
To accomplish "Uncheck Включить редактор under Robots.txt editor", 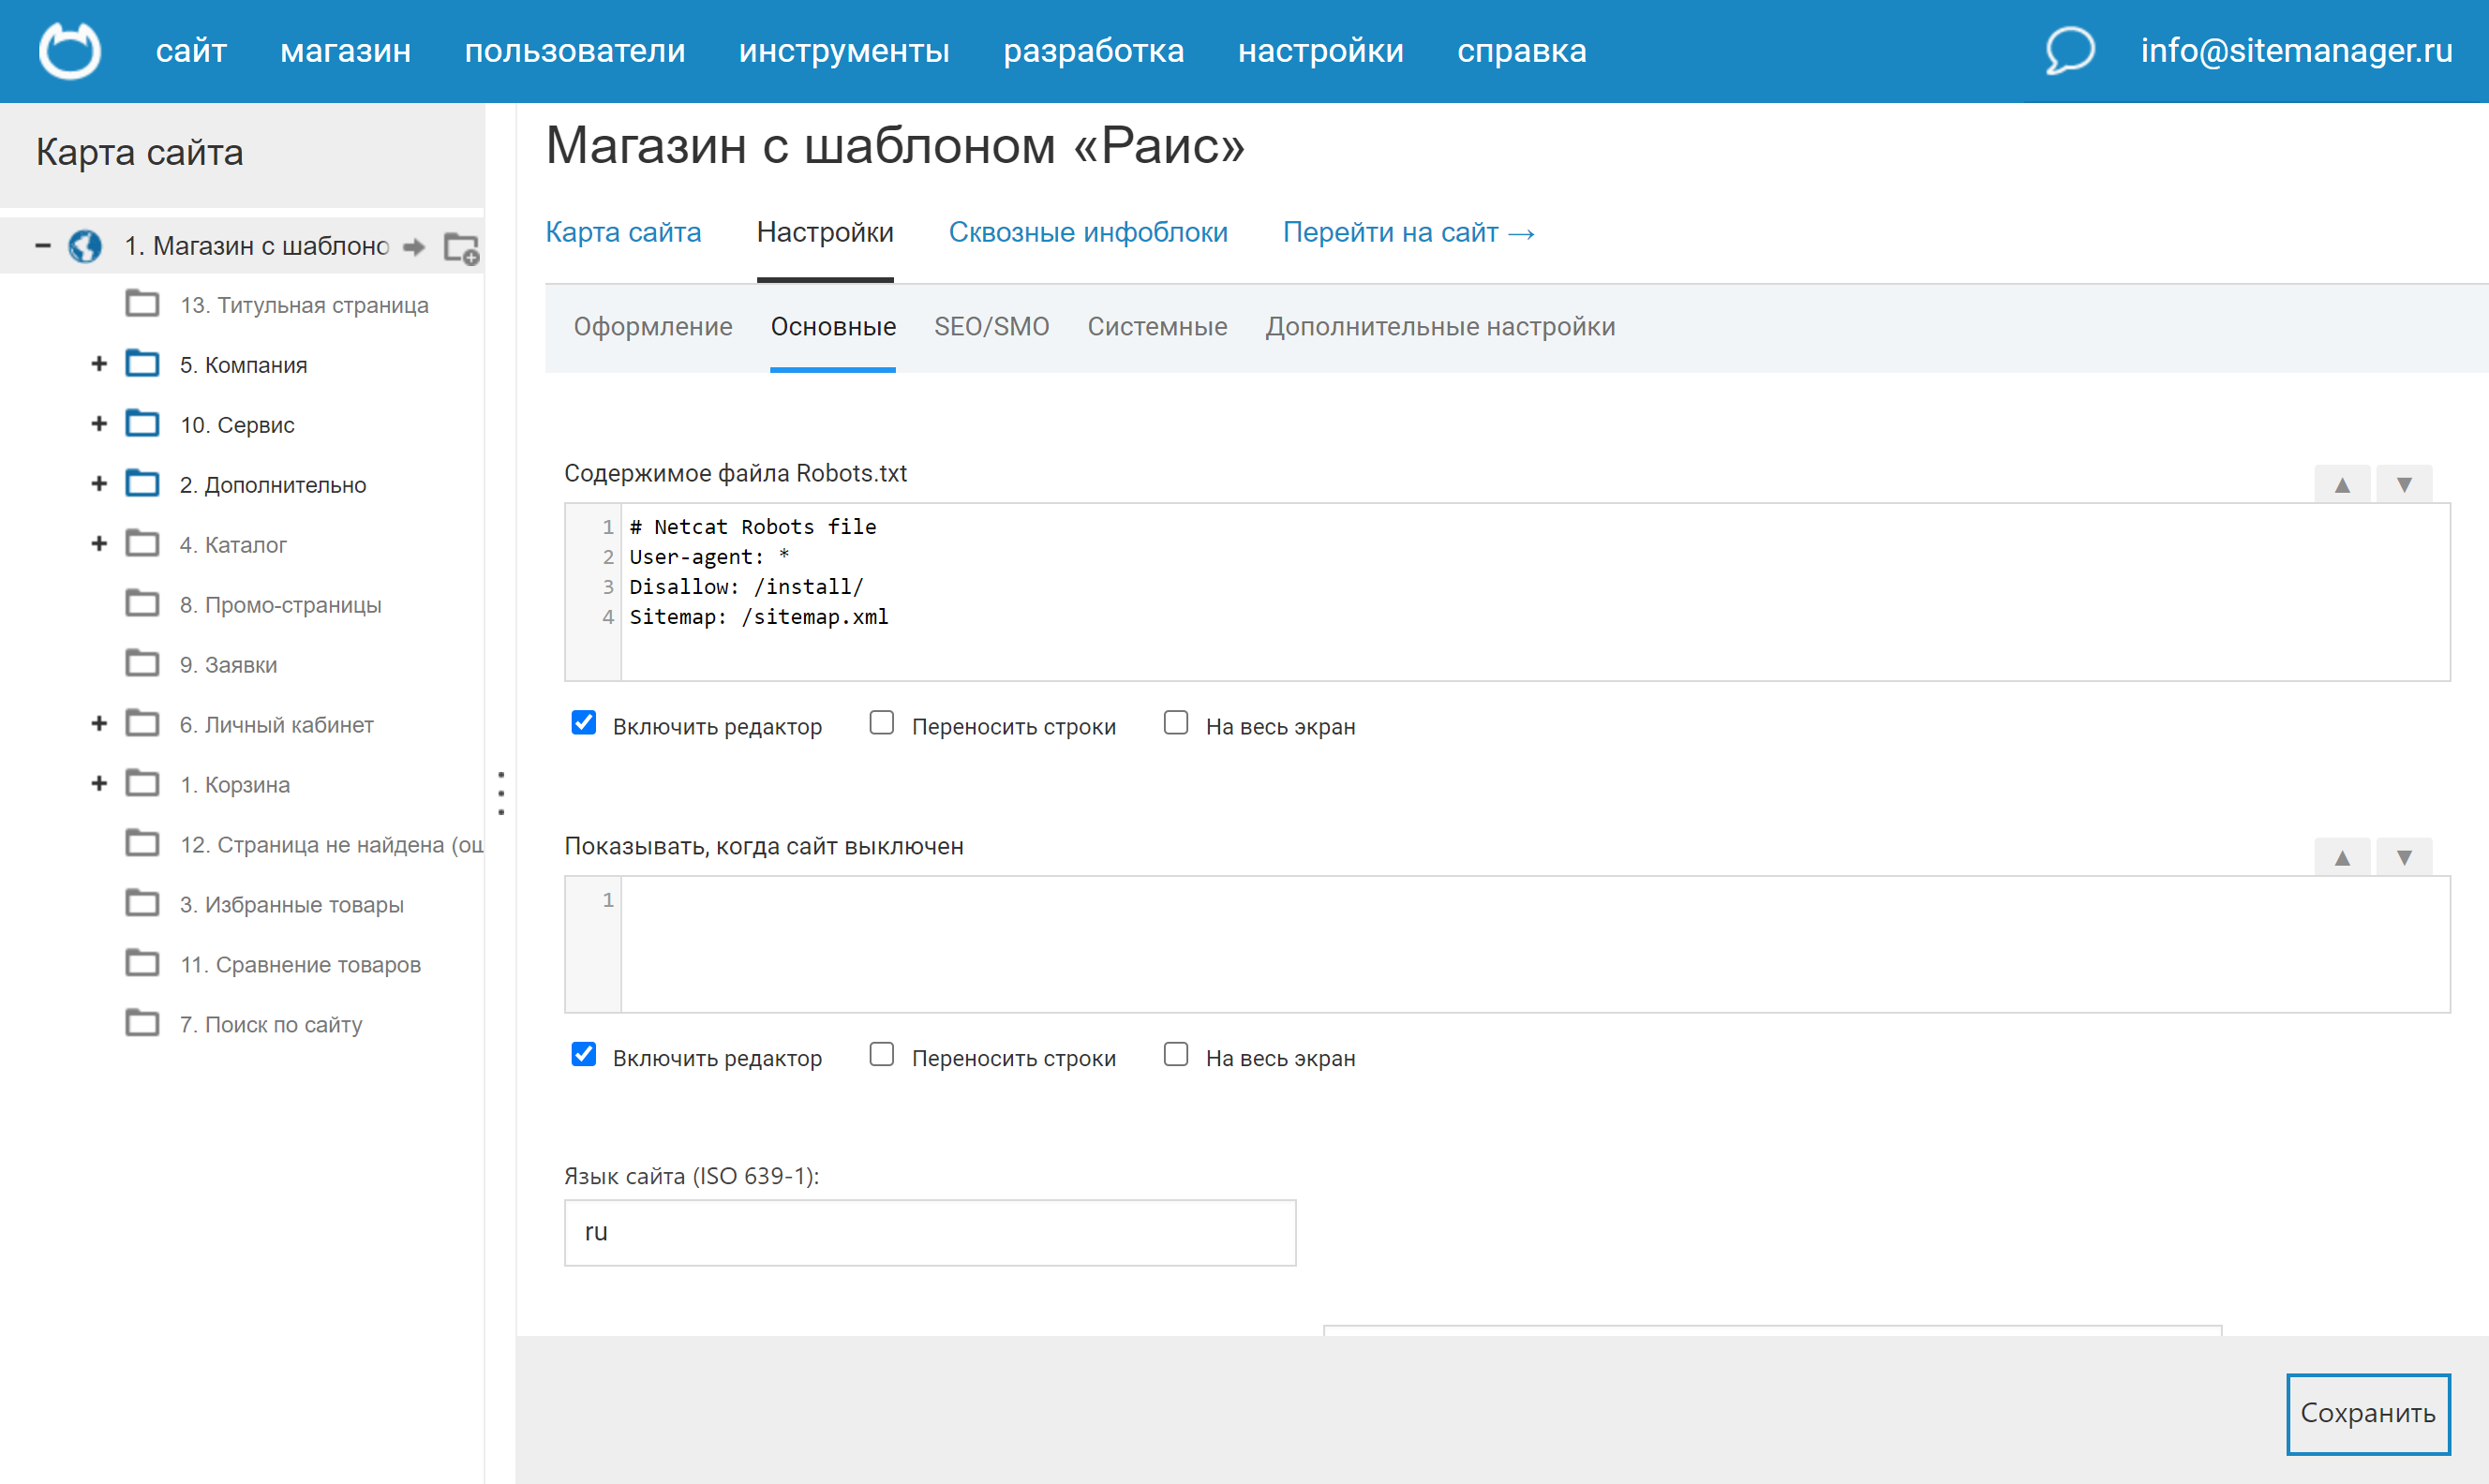I will pyautogui.click(x=584, y=723).
